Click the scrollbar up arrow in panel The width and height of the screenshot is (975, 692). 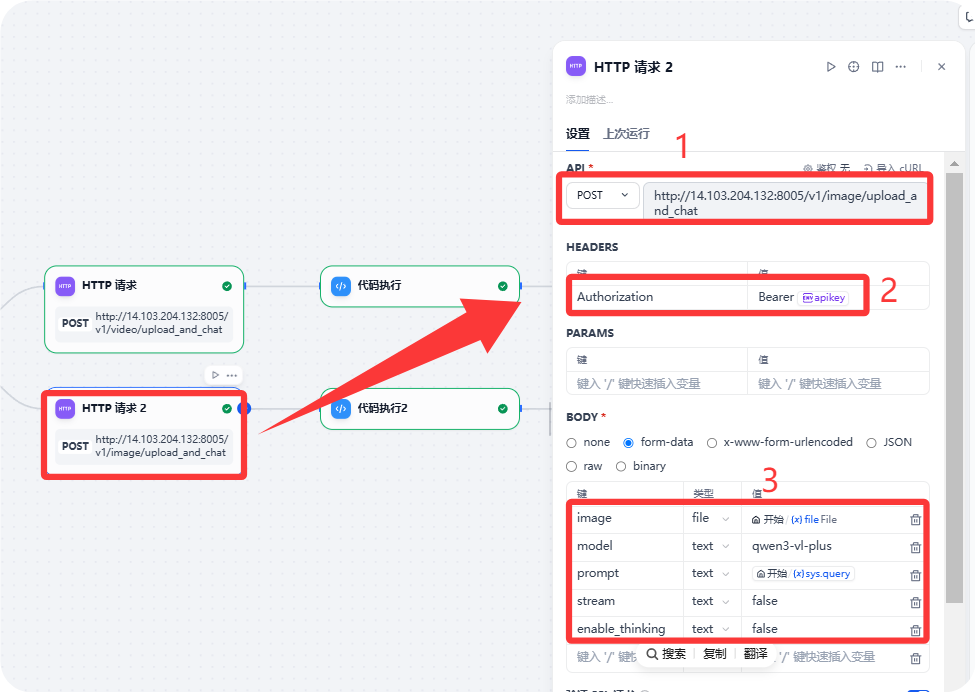click(x=954, y=164)
